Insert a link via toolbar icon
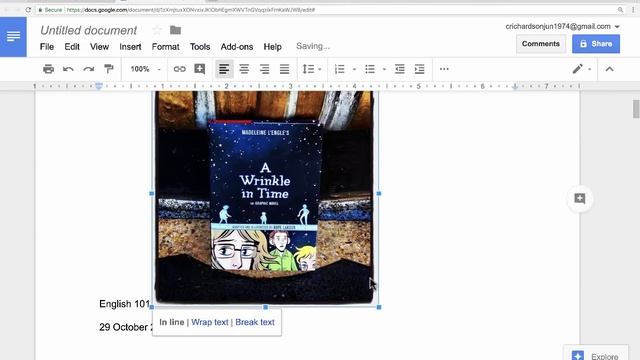 pos(180,69)
